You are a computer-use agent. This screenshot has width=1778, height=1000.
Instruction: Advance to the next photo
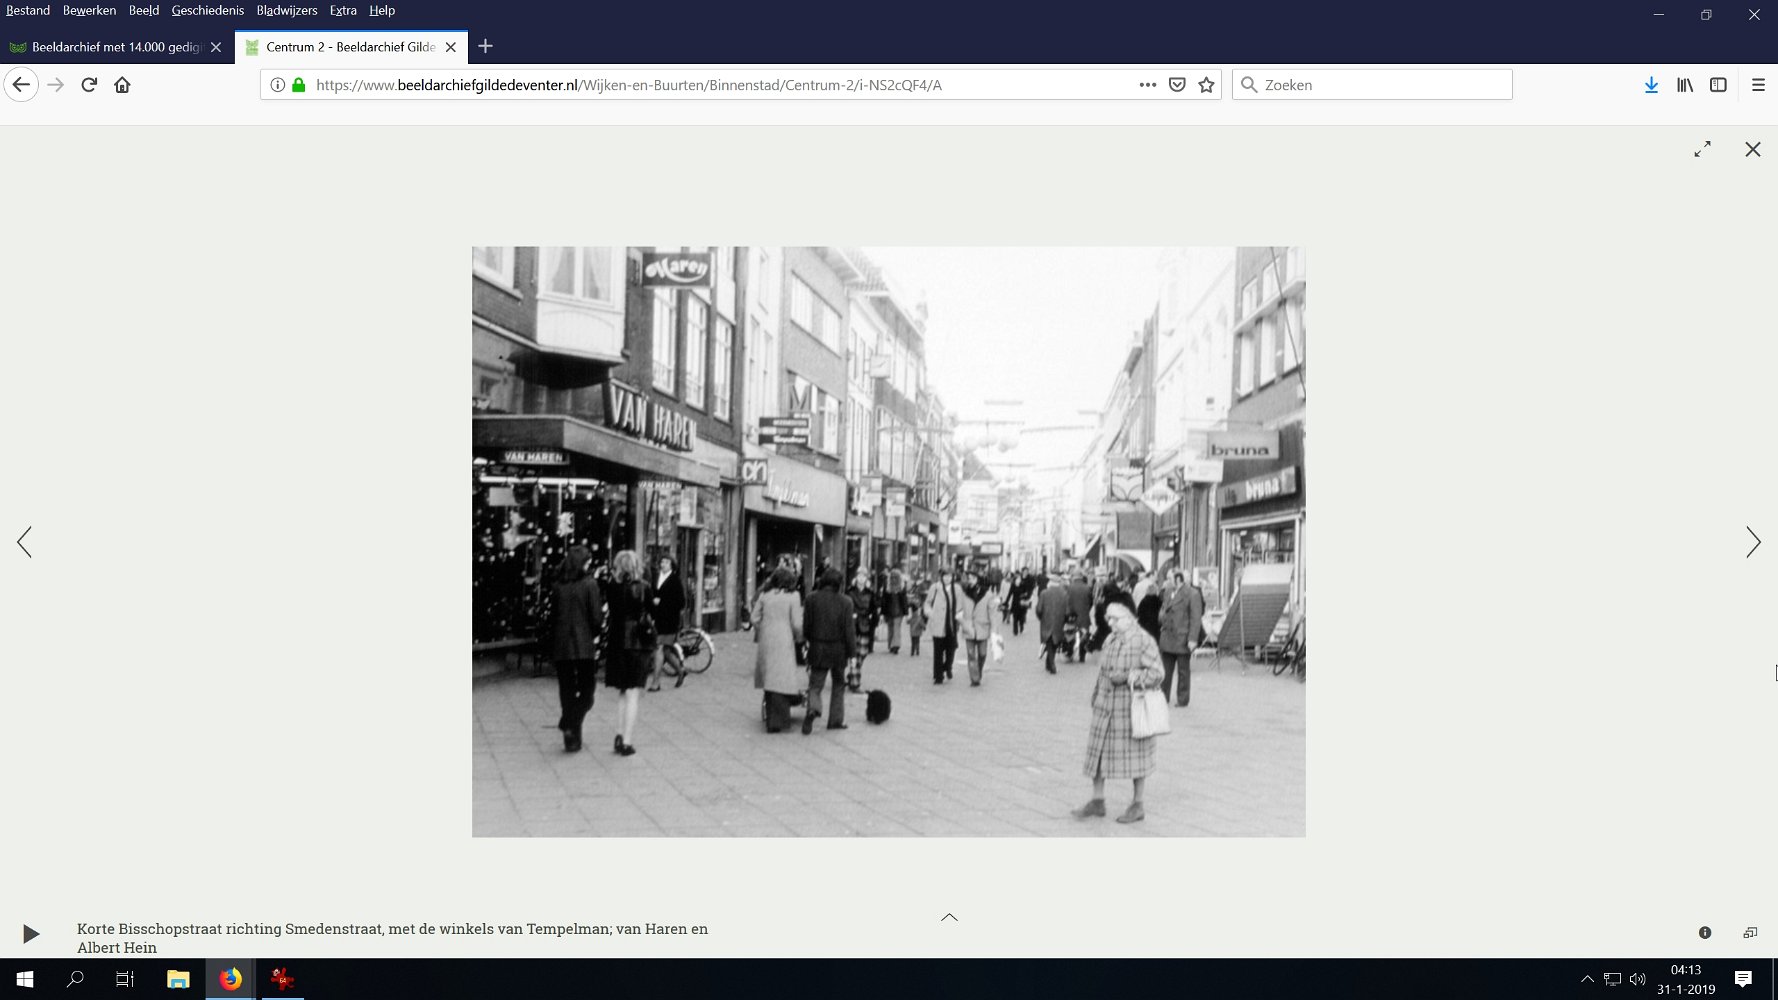pos(1753,542)
